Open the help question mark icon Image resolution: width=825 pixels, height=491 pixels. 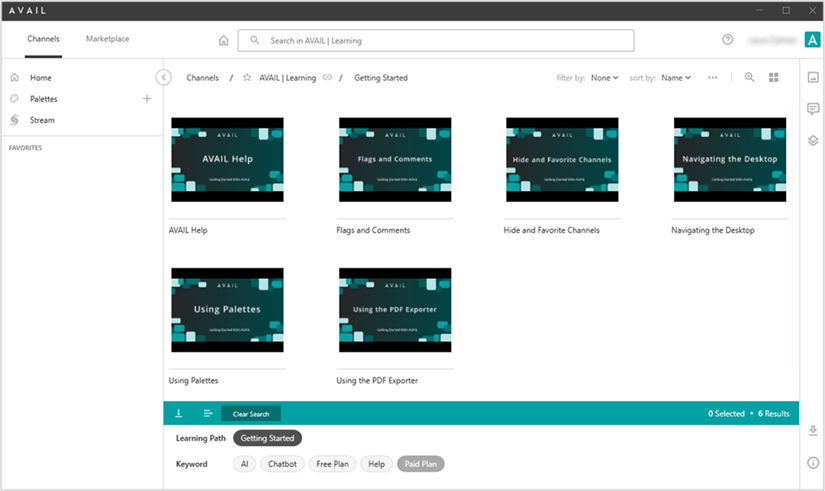(728, 40)
